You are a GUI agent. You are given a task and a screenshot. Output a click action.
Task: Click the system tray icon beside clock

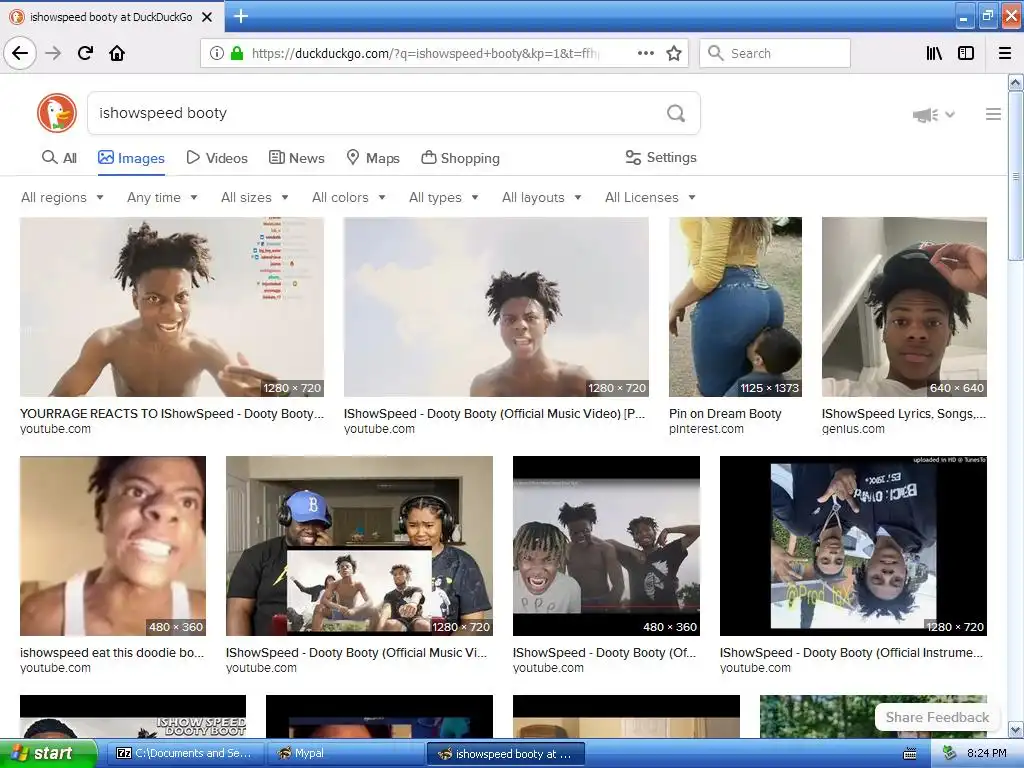tap(950, 754)
